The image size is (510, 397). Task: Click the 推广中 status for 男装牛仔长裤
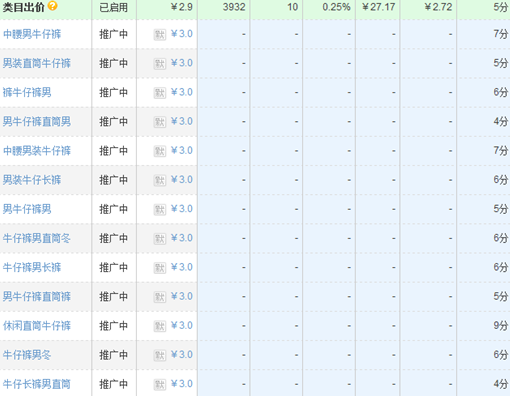[x=114, y=180]
